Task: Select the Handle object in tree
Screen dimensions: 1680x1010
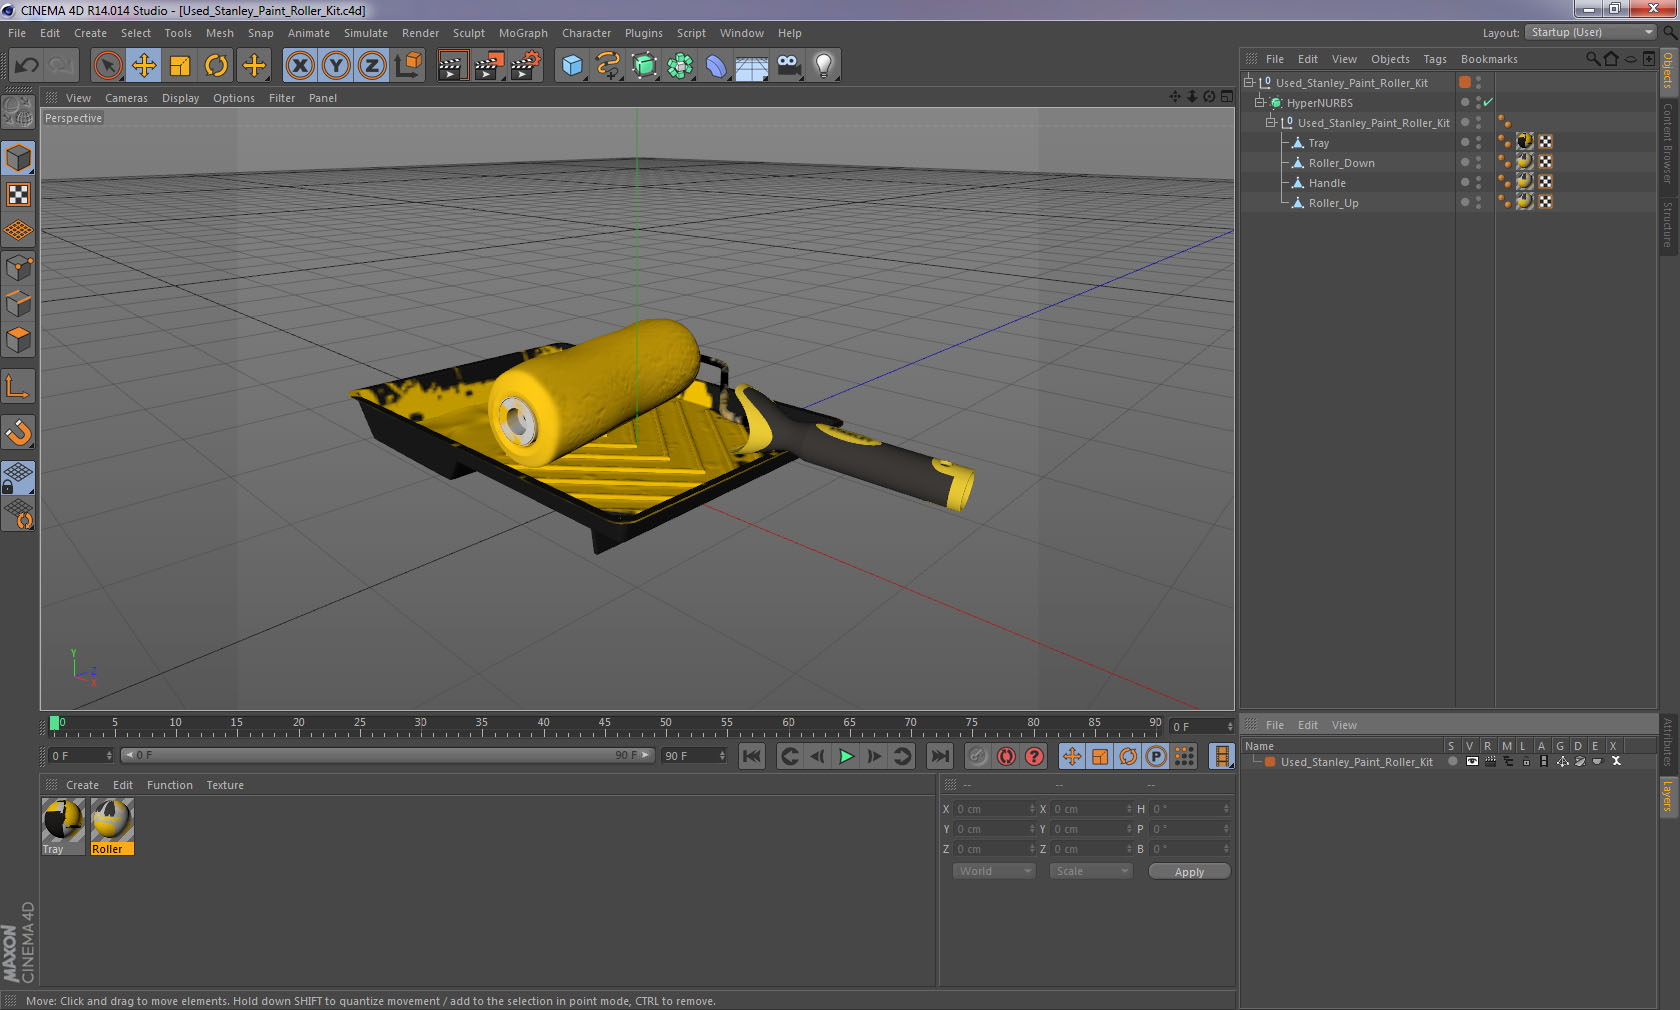Action: click(x=1327, y=183)
